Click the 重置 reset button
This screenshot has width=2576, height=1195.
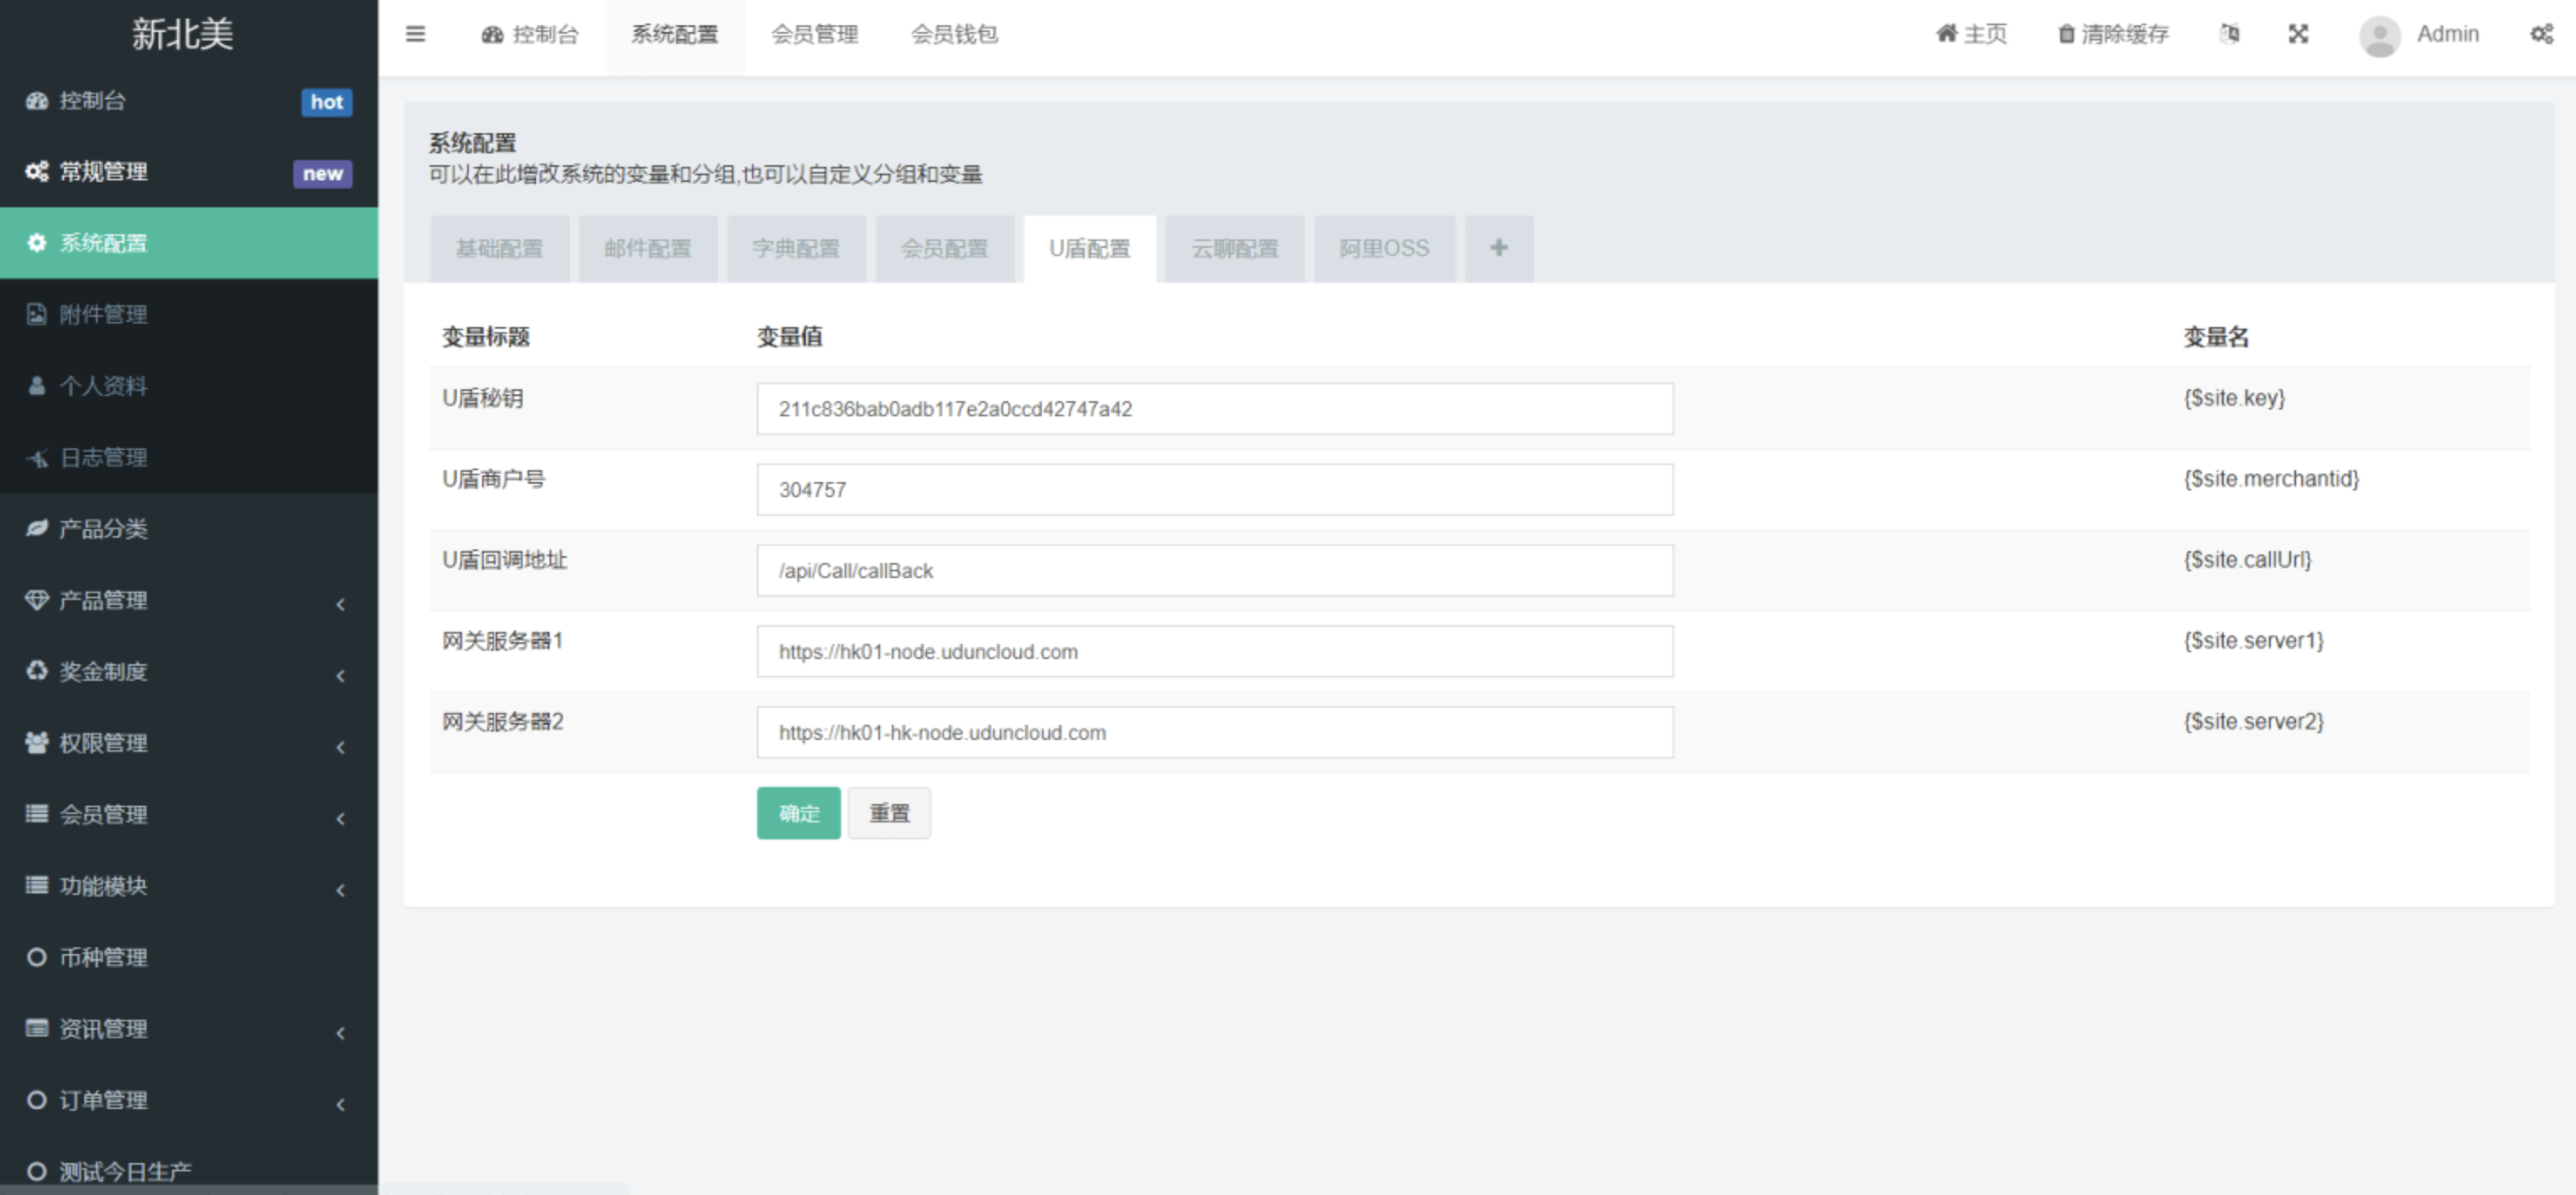click(888, 813)
